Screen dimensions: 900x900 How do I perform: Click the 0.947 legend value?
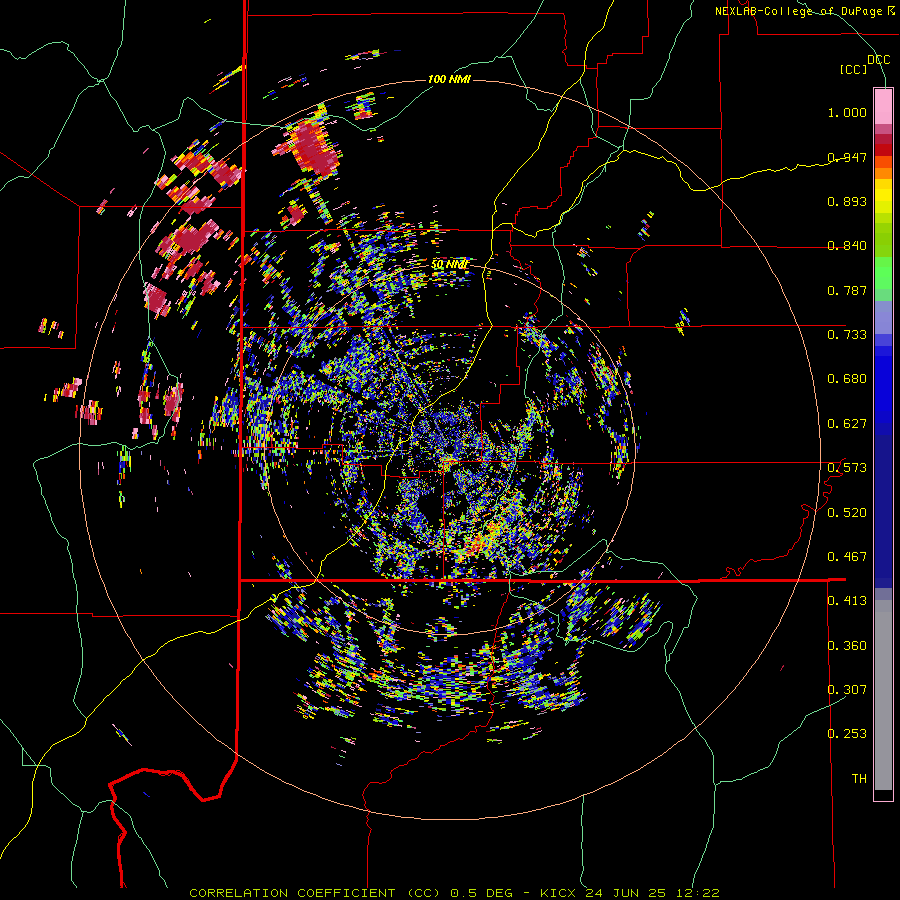(847, 157)
